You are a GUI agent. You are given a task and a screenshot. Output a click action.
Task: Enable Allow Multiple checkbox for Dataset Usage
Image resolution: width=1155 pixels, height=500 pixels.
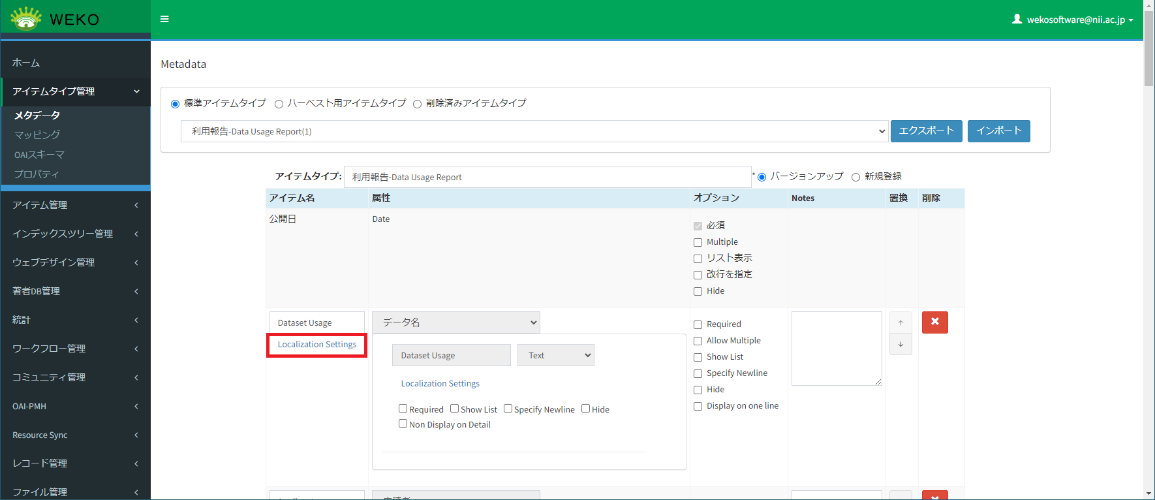(x=698, y=341)
